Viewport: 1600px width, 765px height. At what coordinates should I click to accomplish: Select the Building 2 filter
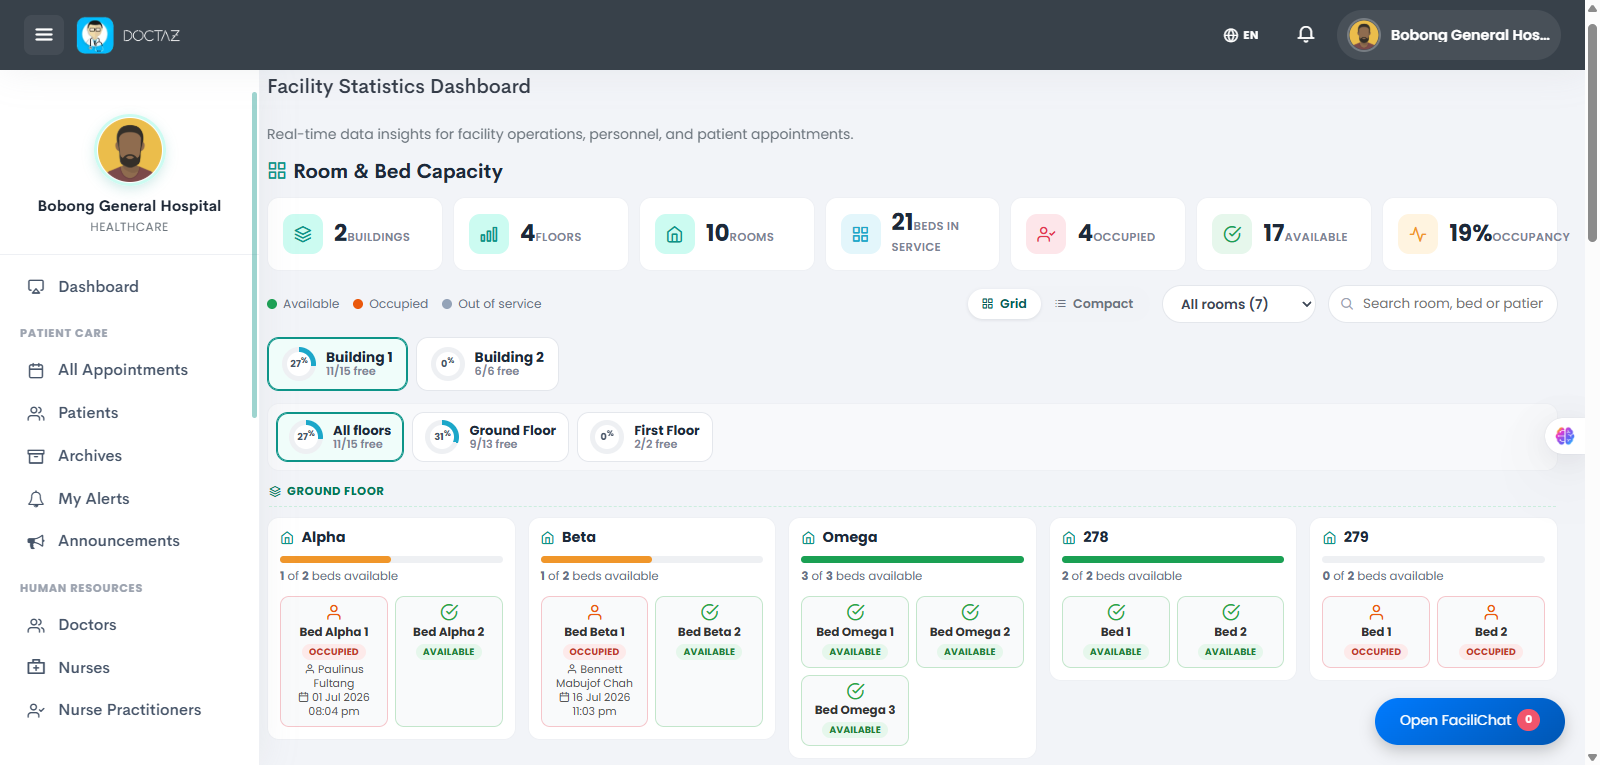[x=488, y=363]
